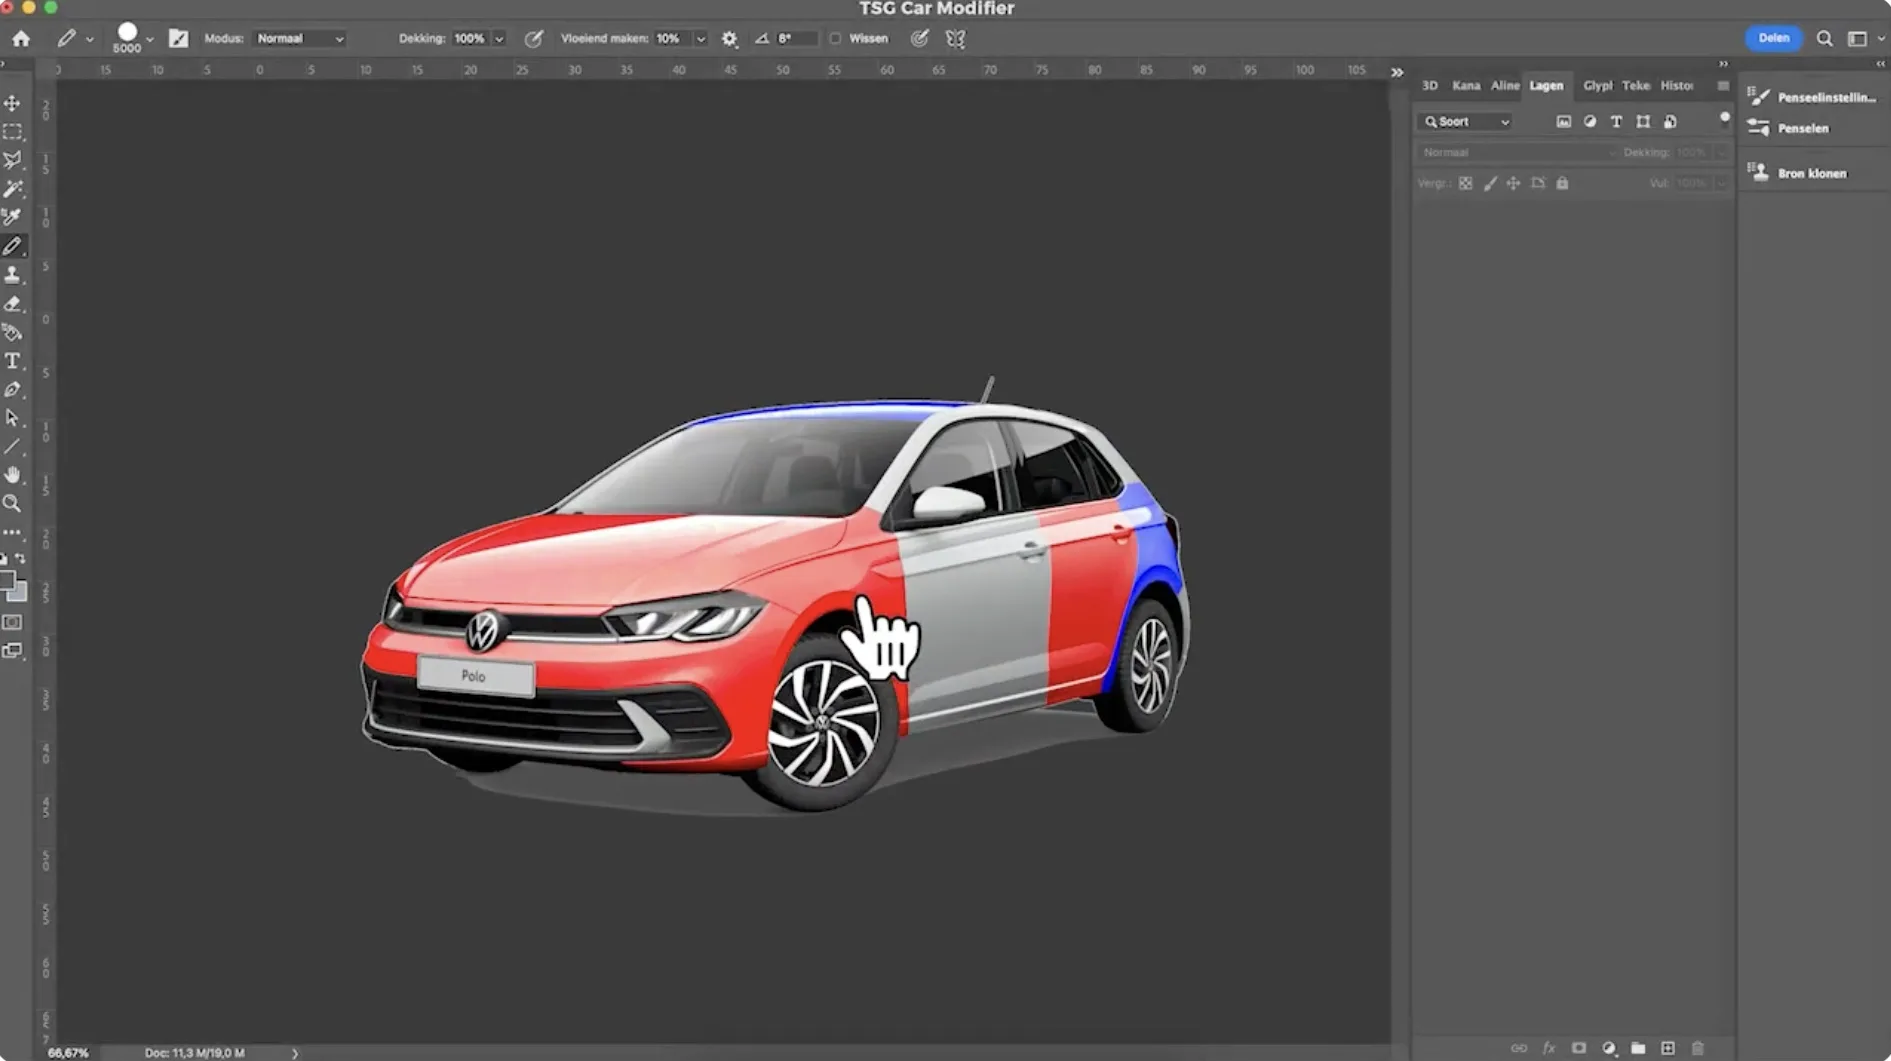Open symmetry paint butterfly options
Image resolution: width=1891 pixels, height=1061 pixels.
point(956,39)
